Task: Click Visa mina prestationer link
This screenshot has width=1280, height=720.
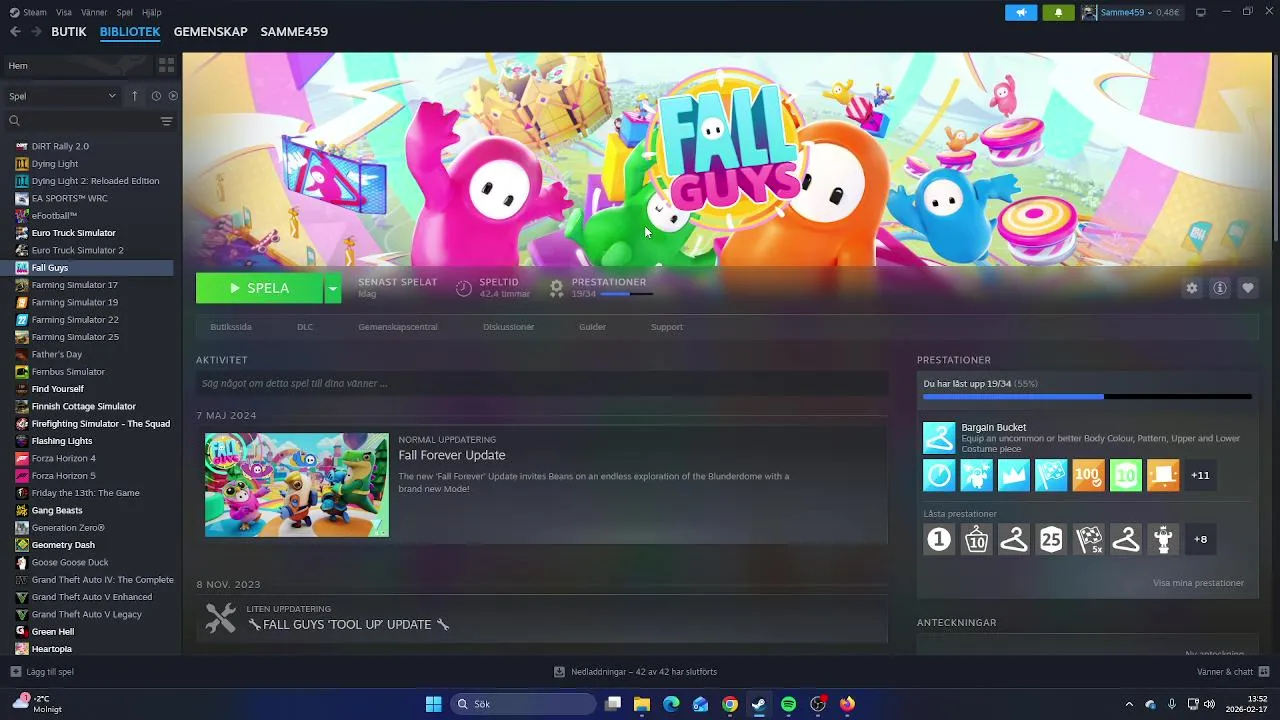Action: [x=1198, y=583]
